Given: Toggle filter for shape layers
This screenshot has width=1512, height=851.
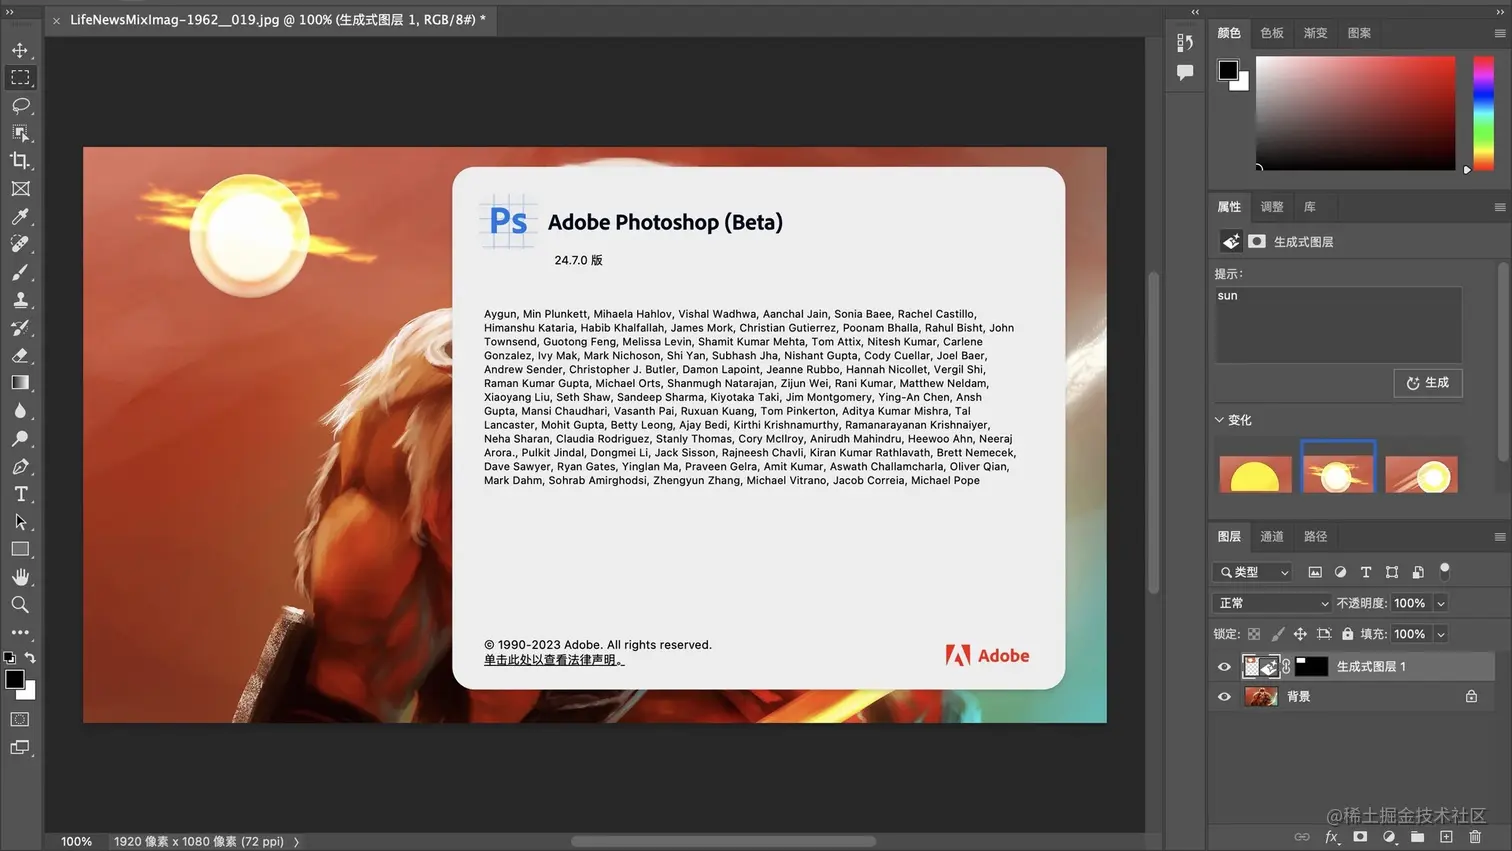Looking at the screenshot, I should (1392, 572).
